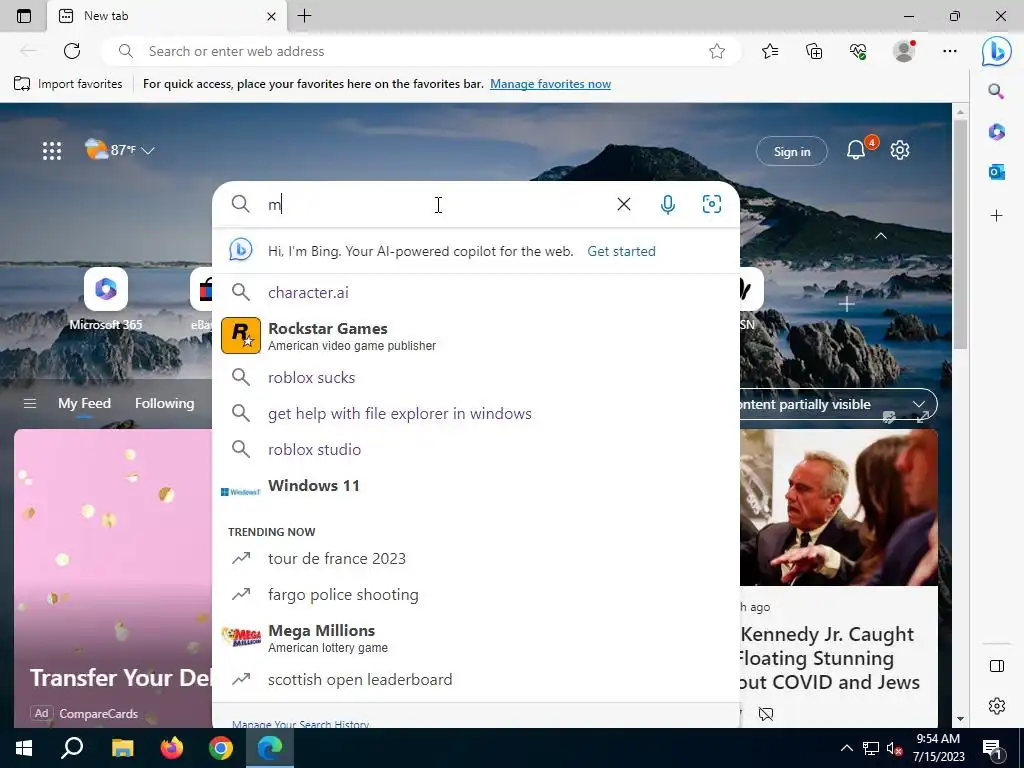
Task: Open the tab actions menu icon
Action: [24, 16]
